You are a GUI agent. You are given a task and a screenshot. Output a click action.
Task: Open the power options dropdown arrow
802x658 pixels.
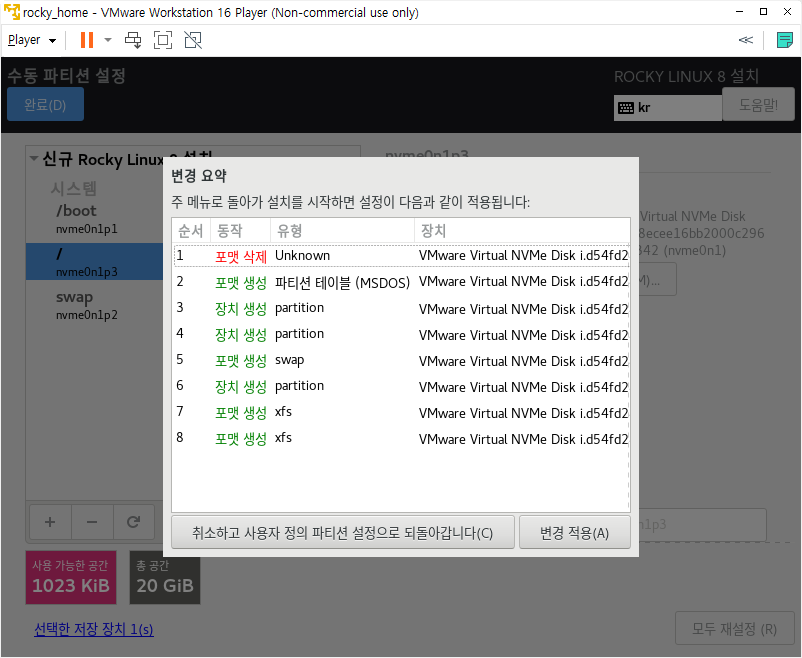click(107, 40)
